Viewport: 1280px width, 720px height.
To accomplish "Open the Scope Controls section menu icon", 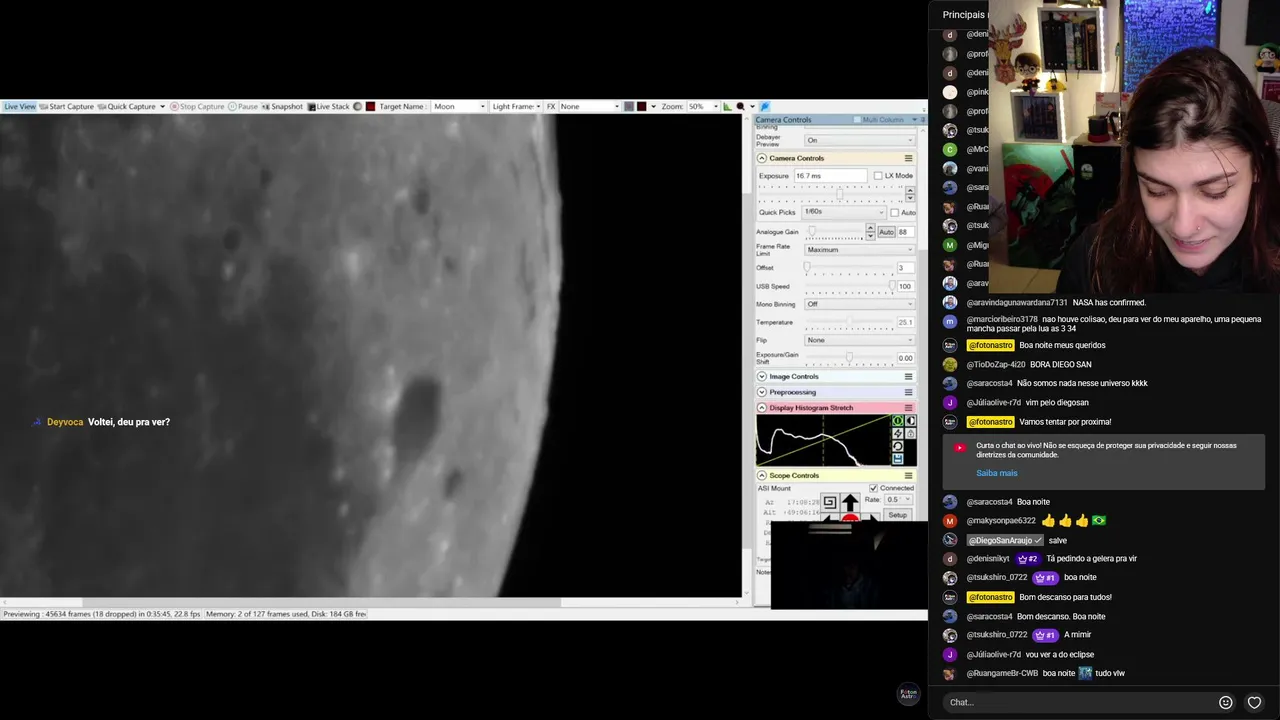I will (x=908, y=475).
